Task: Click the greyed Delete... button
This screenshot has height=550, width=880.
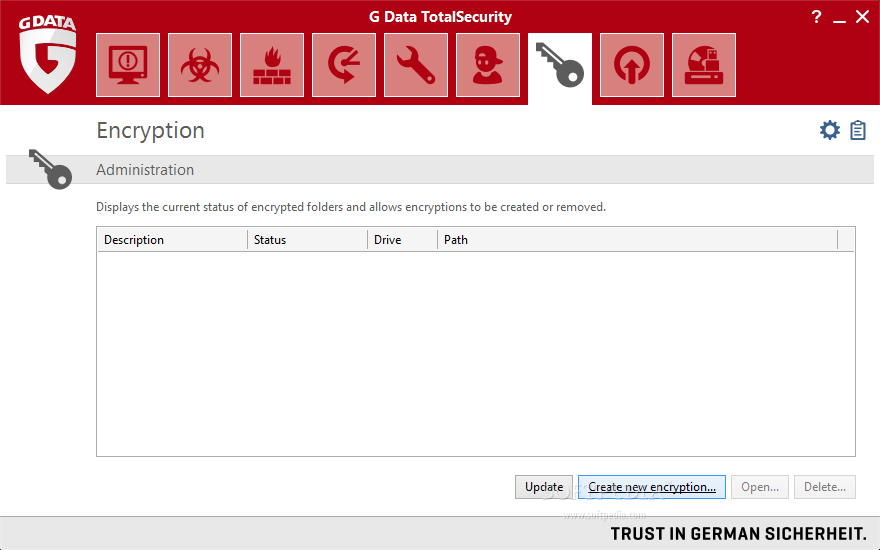Action: (x=824, y=487)
